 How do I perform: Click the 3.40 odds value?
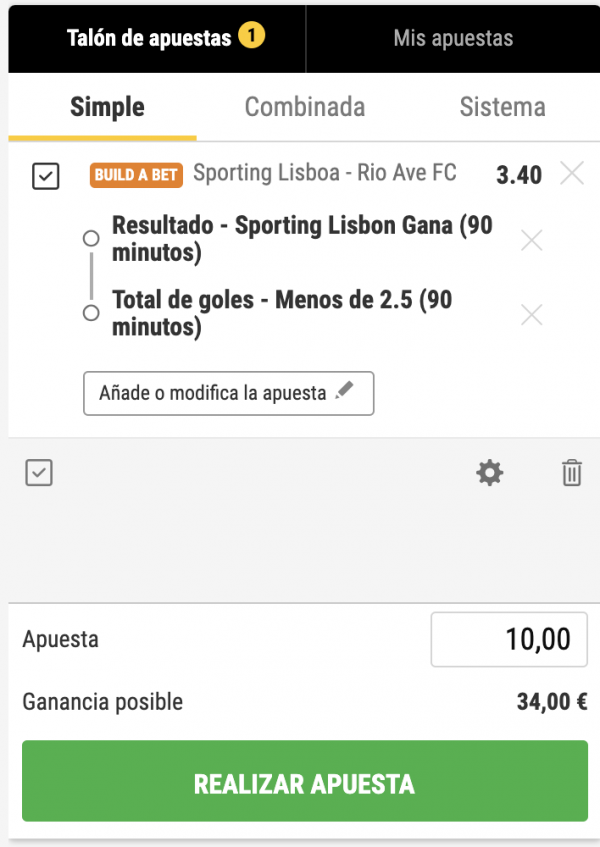pos(519,176)
